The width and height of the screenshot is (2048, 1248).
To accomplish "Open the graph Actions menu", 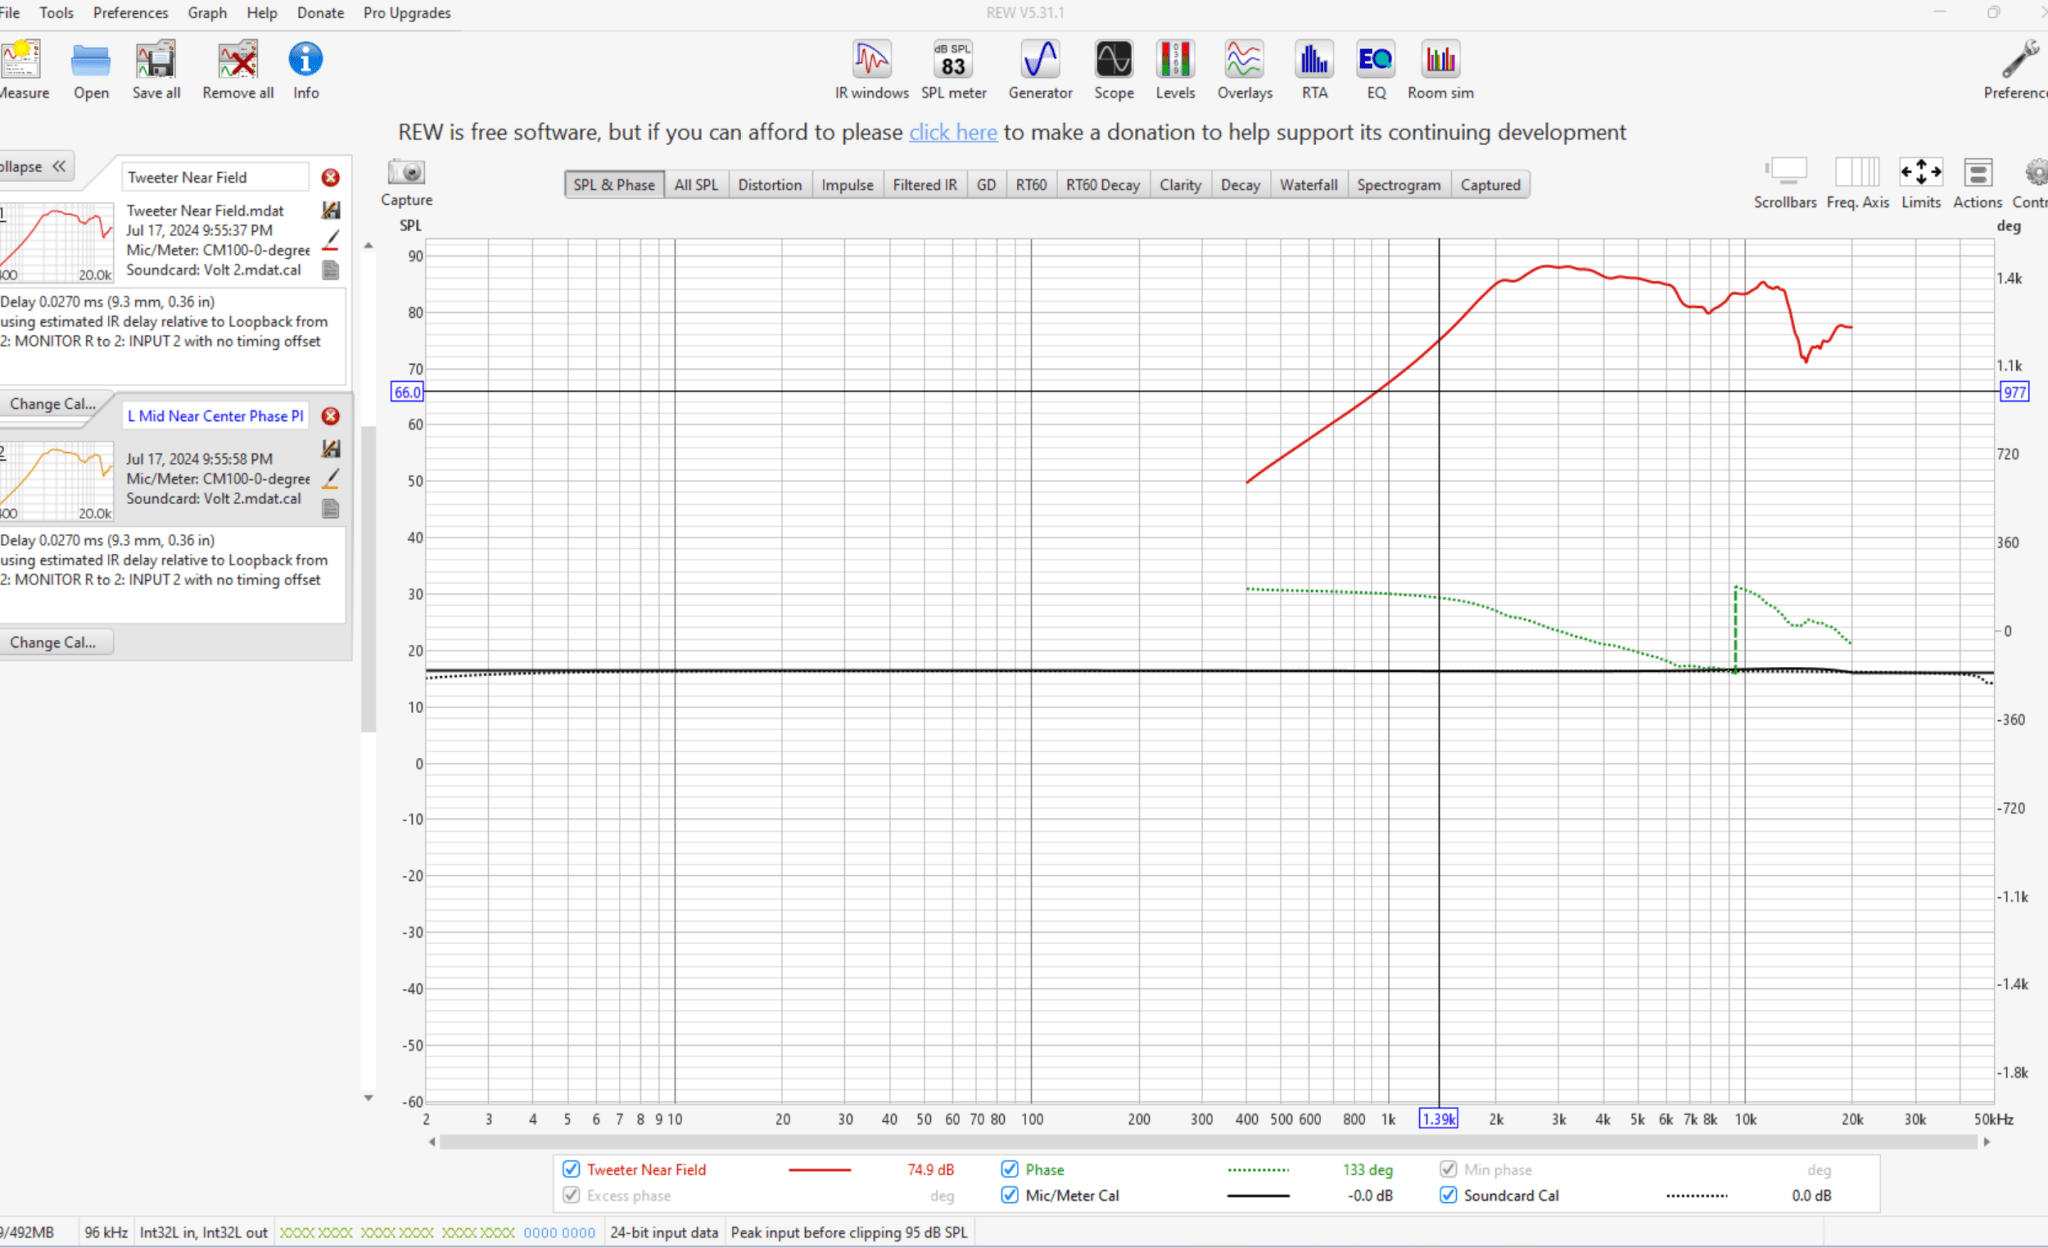I will (1977, 182).
